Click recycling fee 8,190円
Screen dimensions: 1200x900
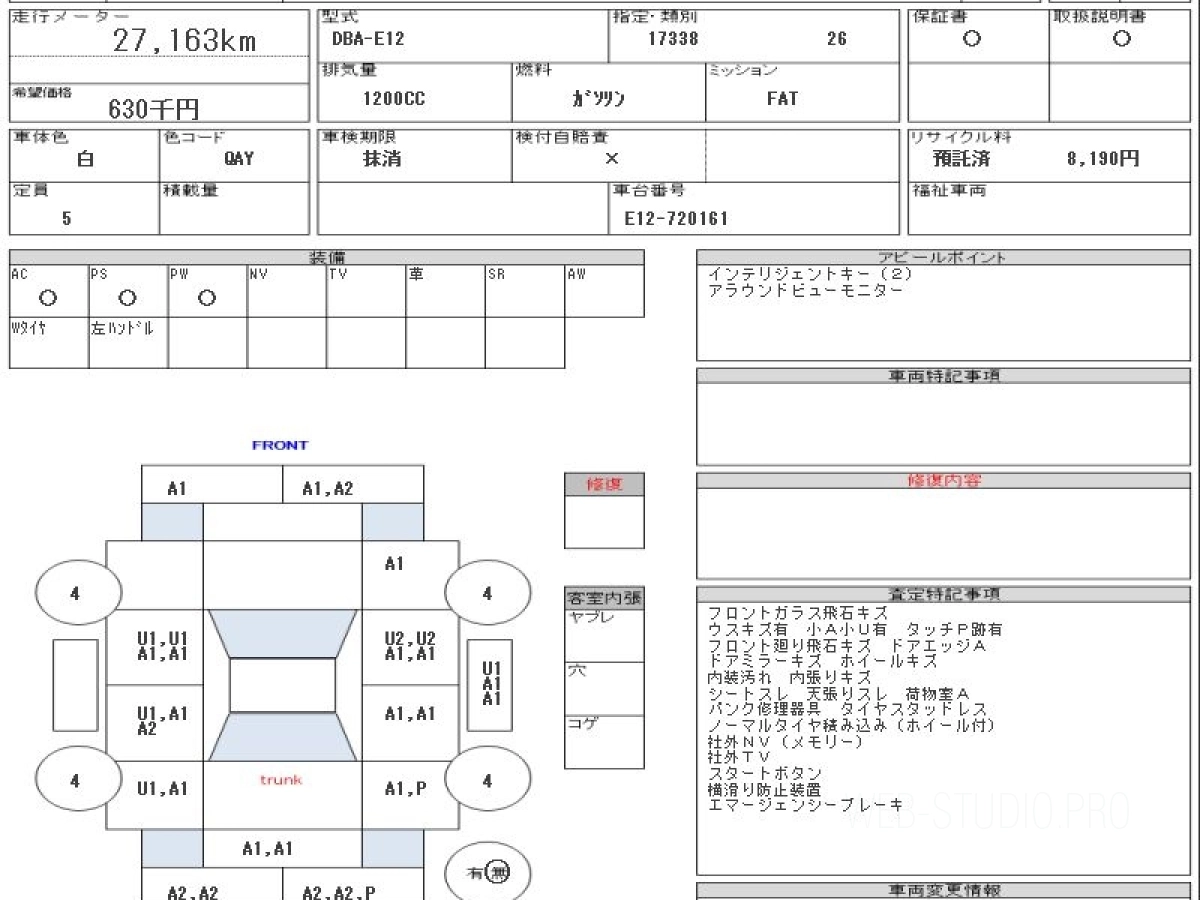click(1103, 158)
